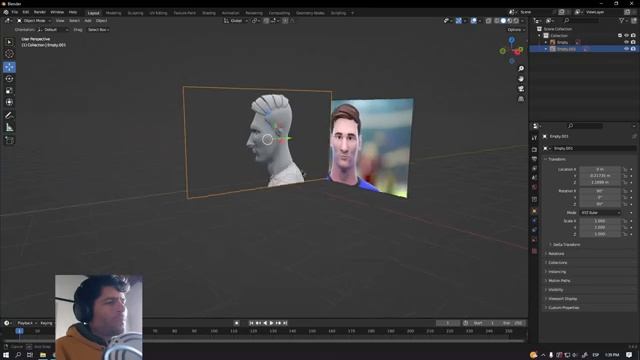
Task: Select the Add Cube tool in toolbar
Action: 9,140
